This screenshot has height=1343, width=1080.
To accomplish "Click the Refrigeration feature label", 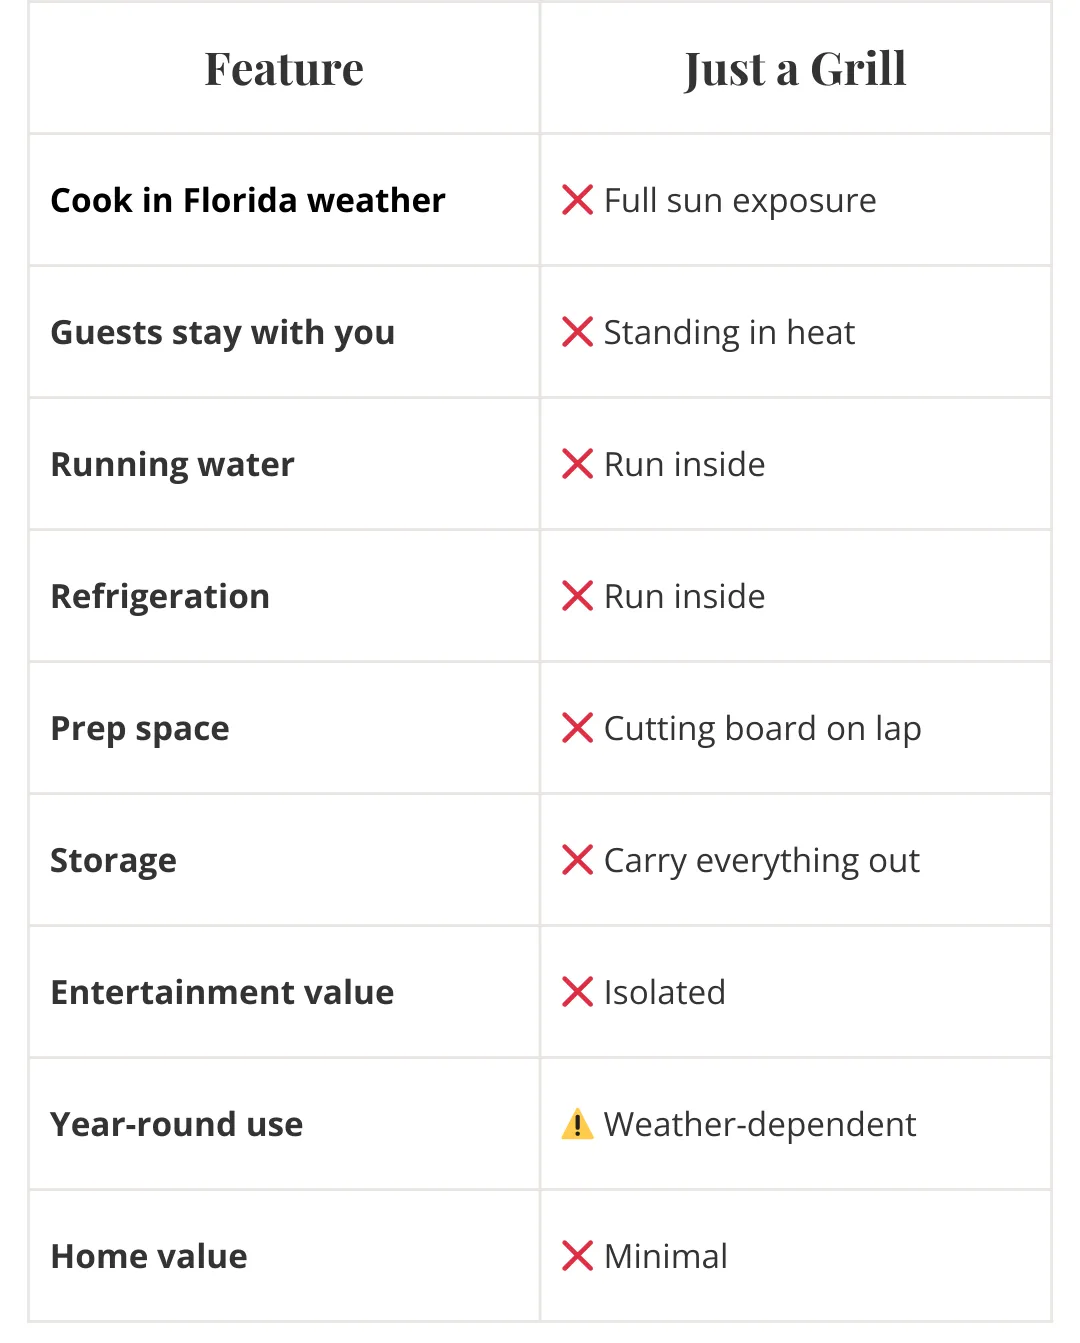I will point(160,597).
